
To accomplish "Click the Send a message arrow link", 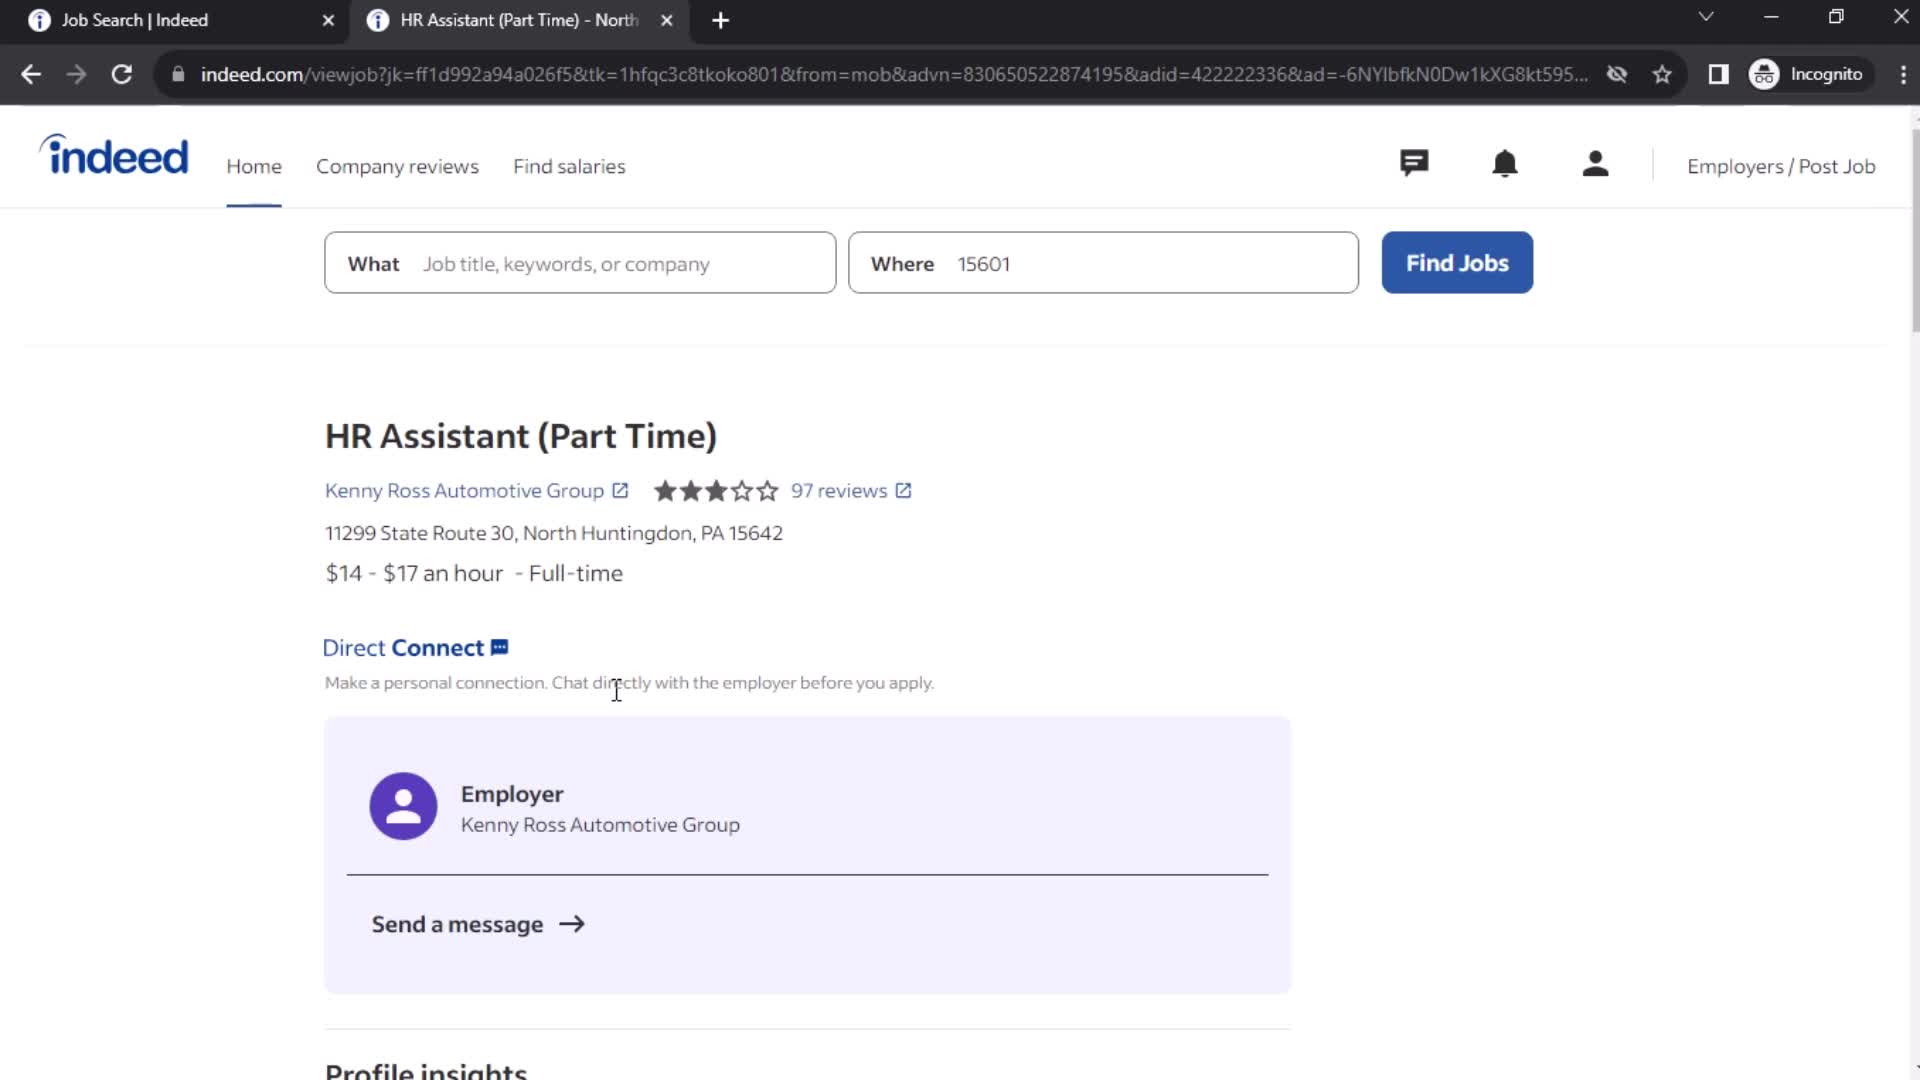I will (479, 923).
